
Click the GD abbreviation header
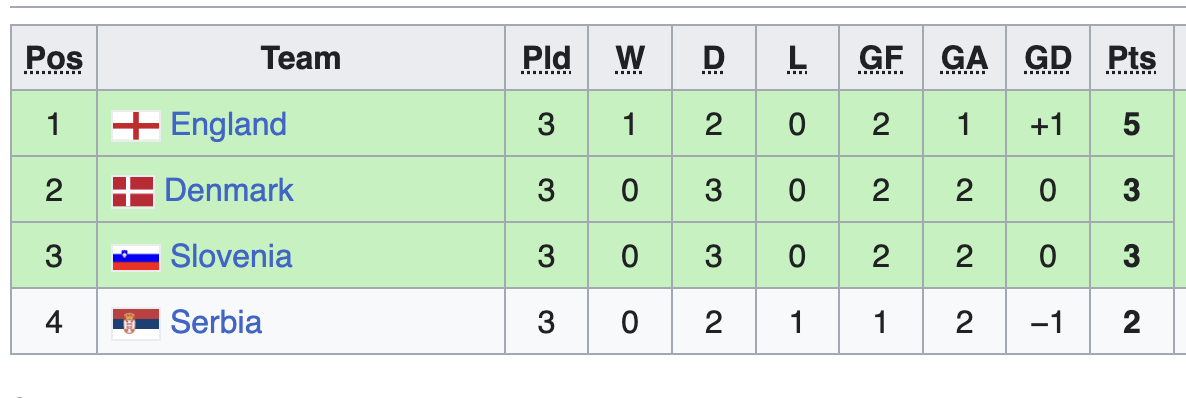coord(1048,58)
